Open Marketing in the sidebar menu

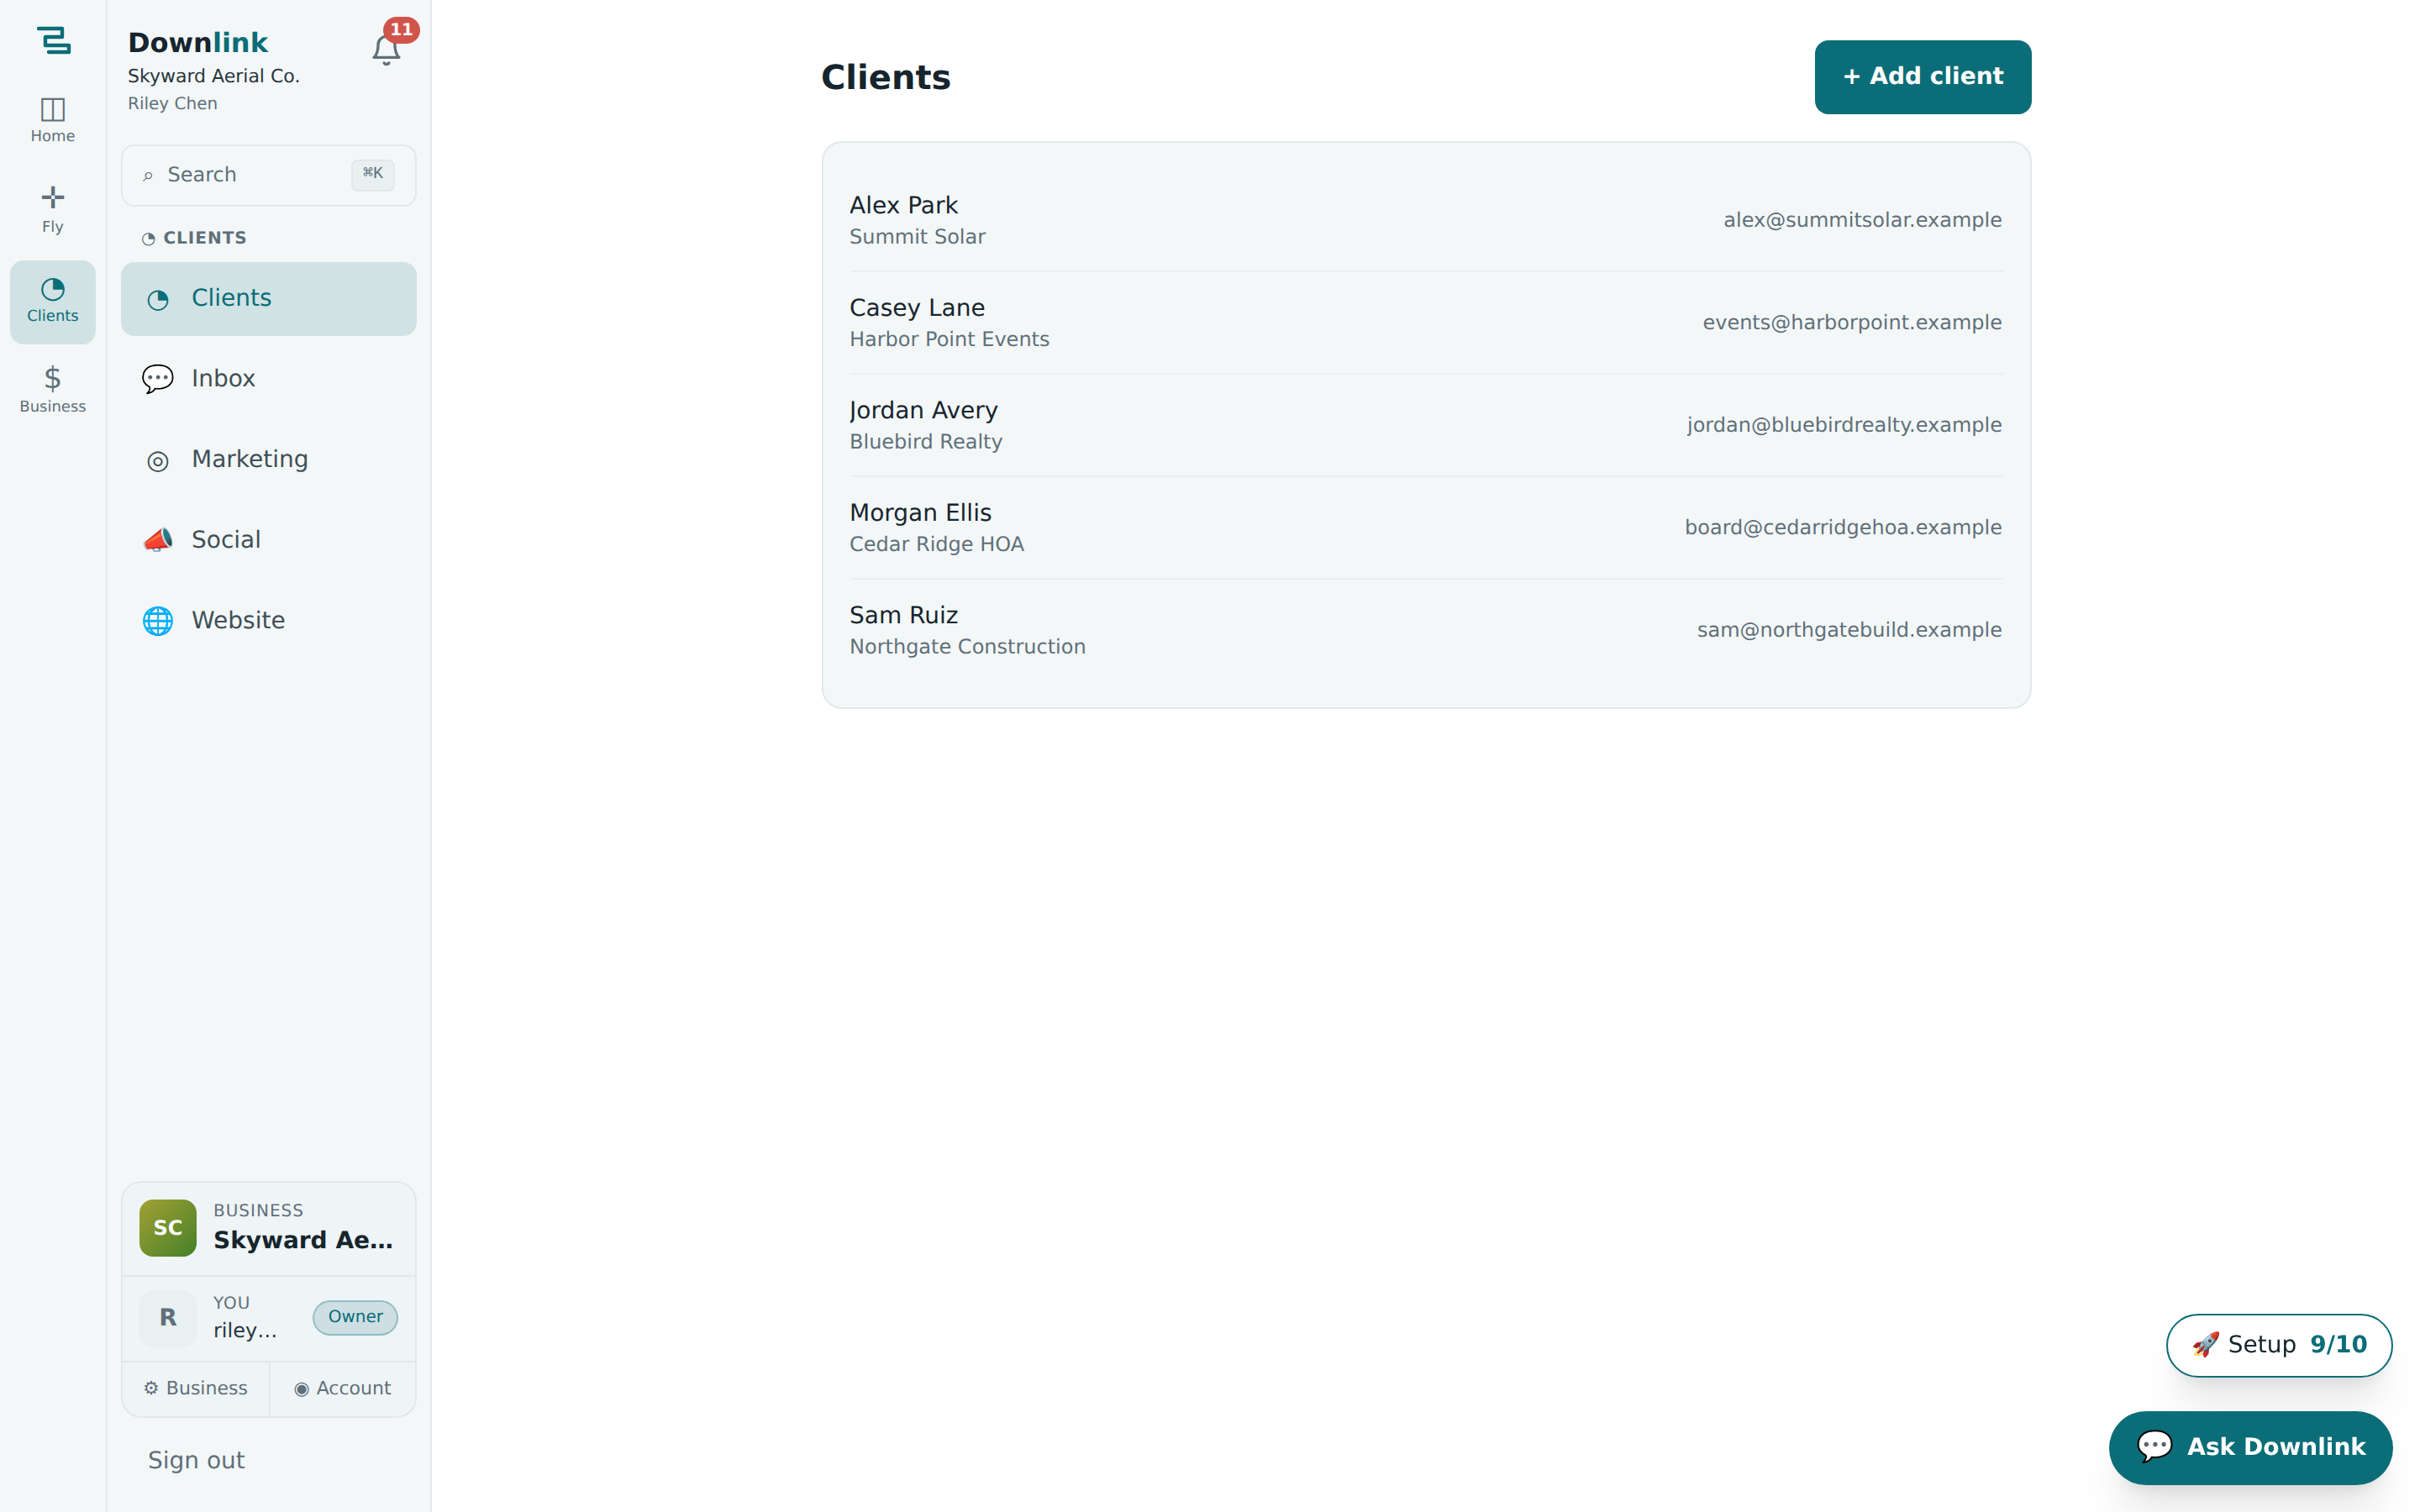[x=269, y=460]
